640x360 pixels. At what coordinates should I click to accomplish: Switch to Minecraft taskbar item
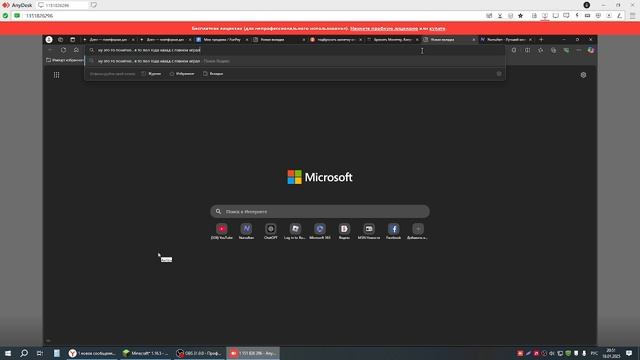click(146, 353)
